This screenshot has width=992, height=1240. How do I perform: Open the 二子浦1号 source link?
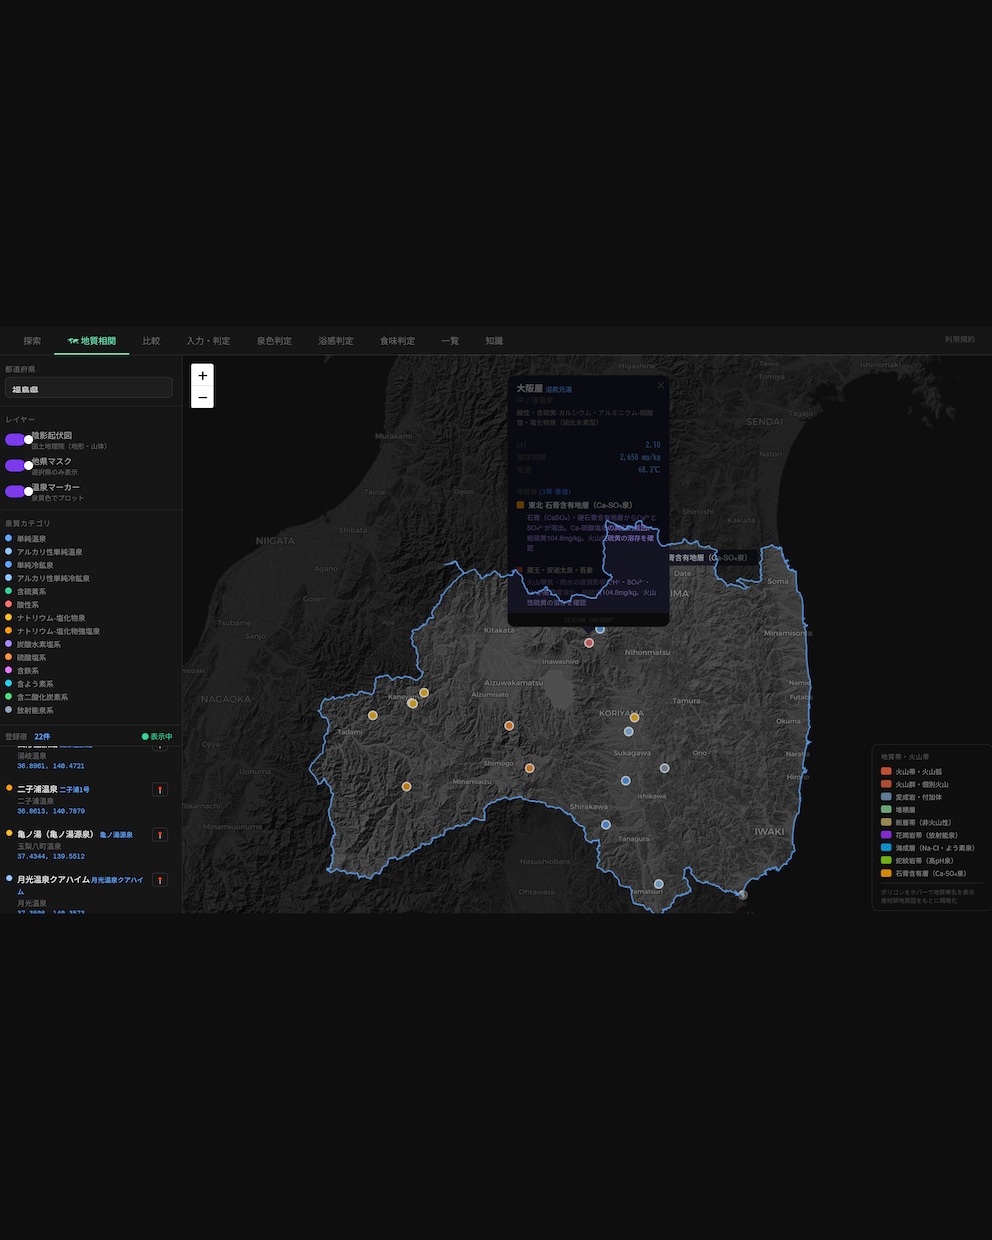[x=75, y=790]
